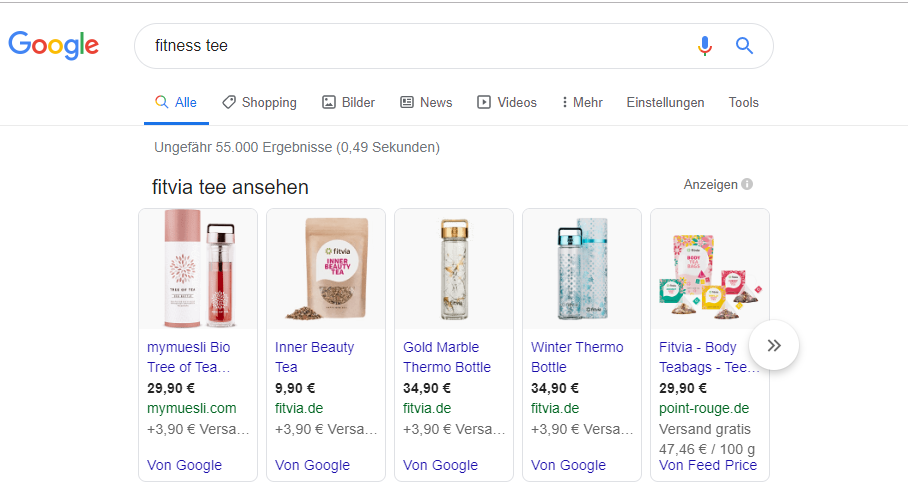The width and height of the screenshot is (908, 493).
Task: Open the Einstellungen menu
Action: tap(665, 102)
